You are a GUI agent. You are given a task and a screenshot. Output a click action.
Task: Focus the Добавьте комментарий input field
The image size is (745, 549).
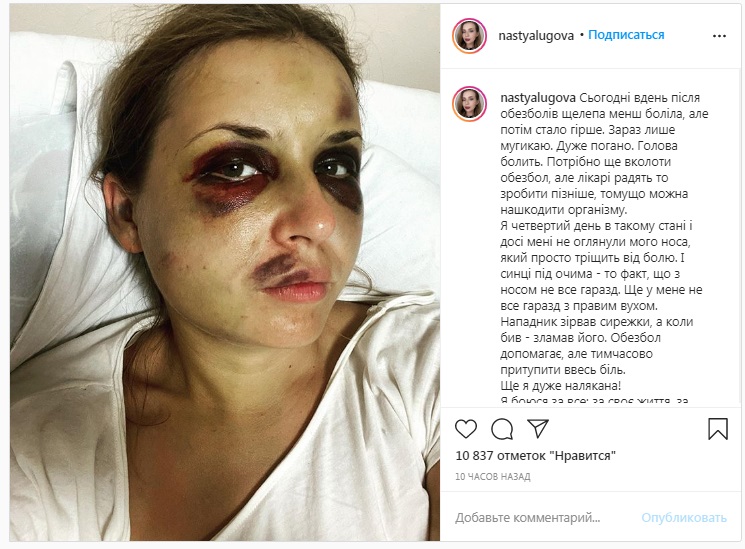(x=527, y=517)
